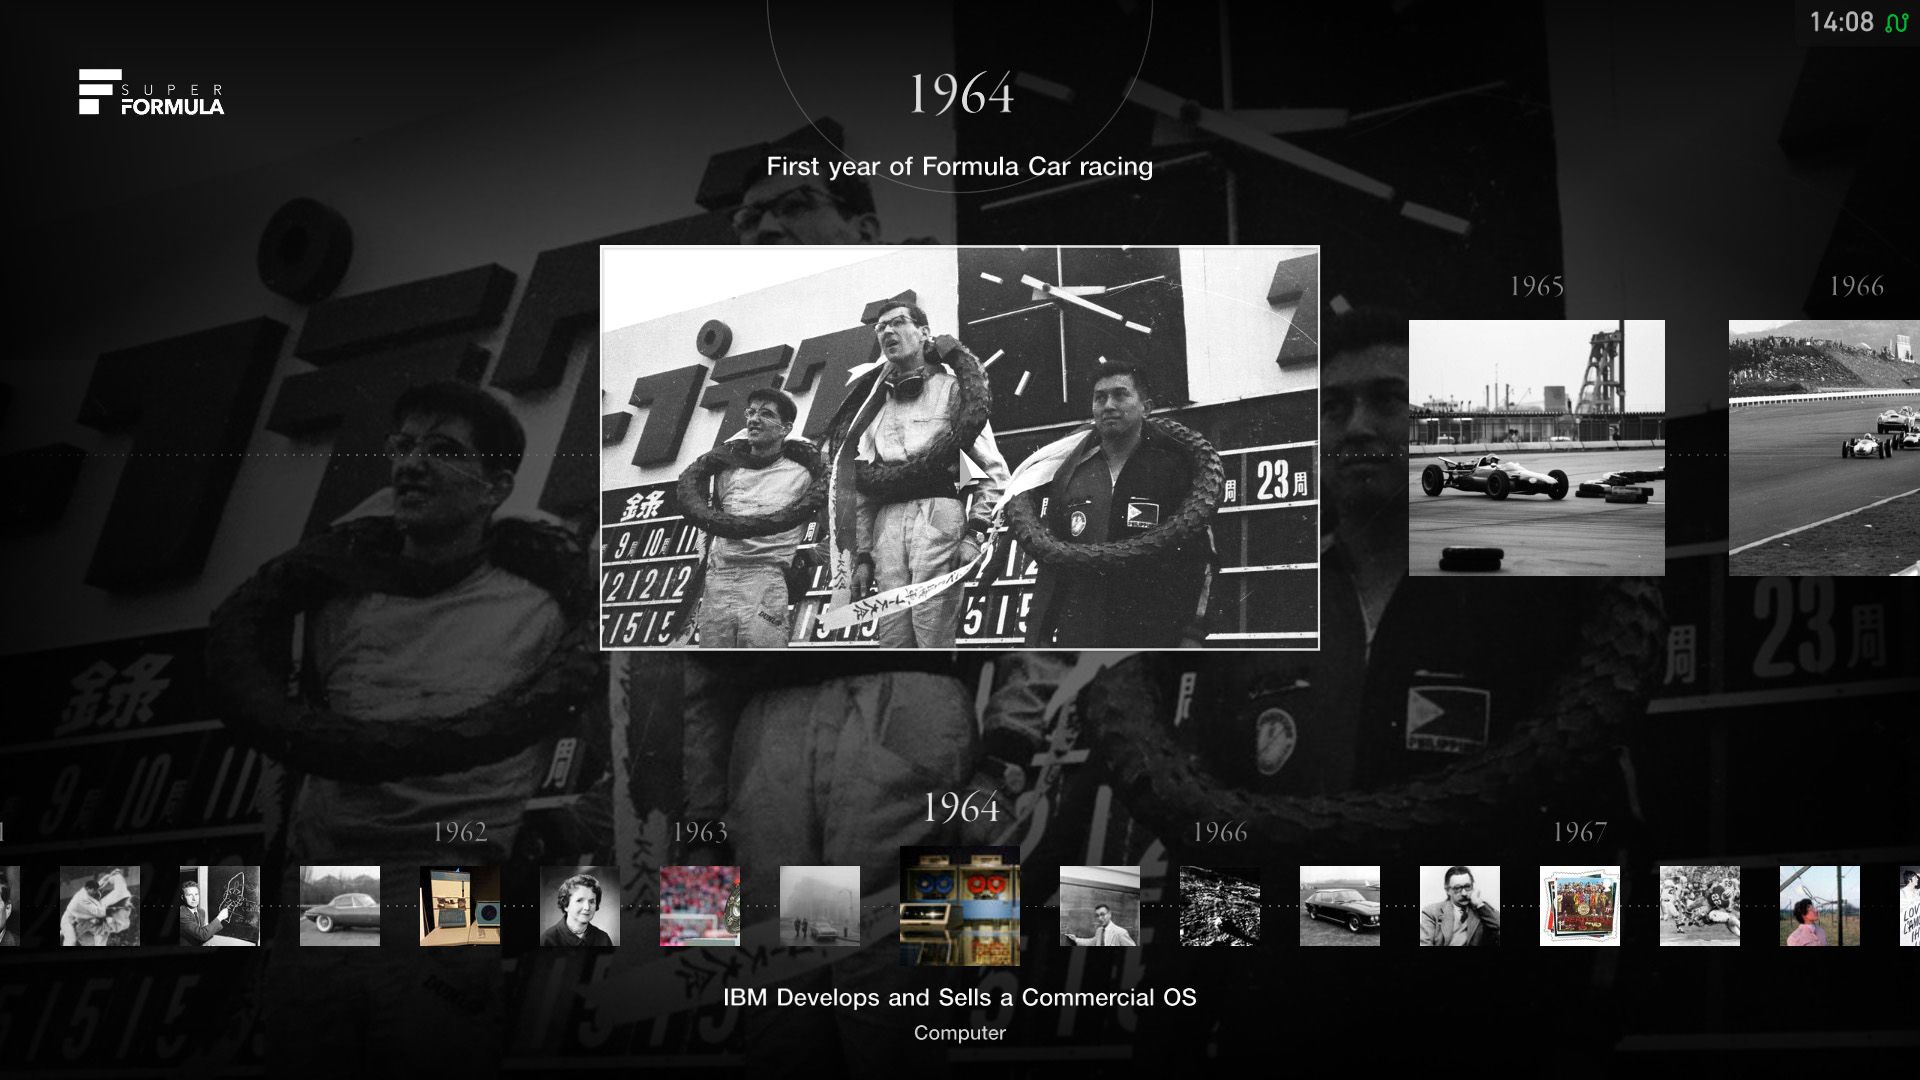Viewport: 1920px width, 1080px height.
Task: Open the foggy street thumbnail
Action: (x=820, y=906)
